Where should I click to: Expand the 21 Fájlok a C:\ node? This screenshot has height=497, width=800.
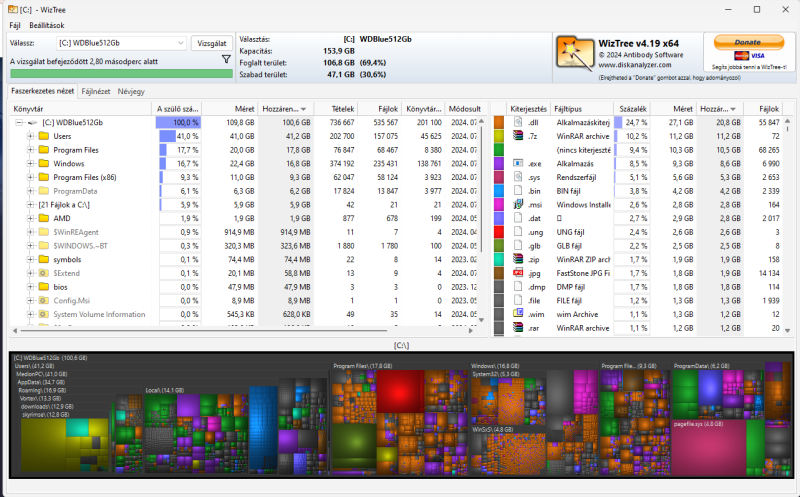tap(31, 205)
